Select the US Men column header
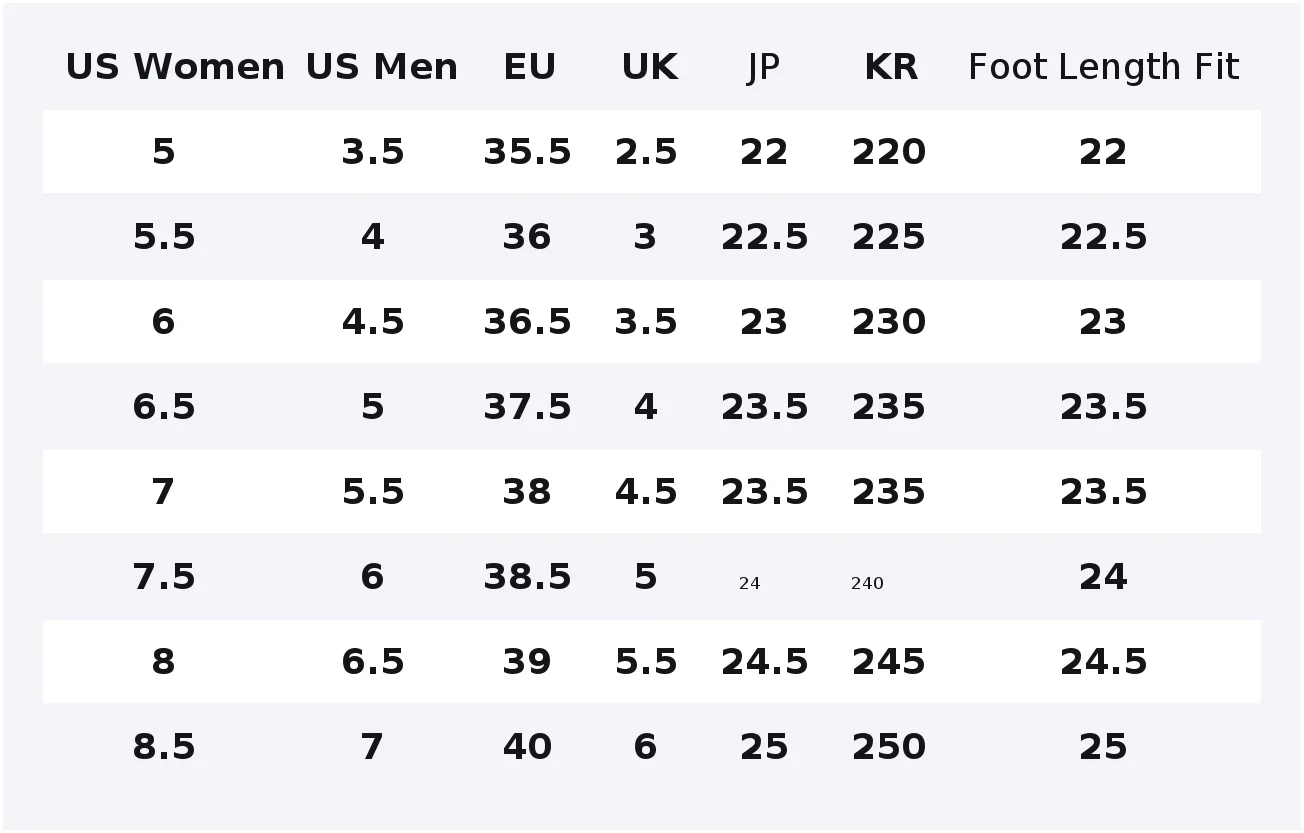The width and height of the screenshot is (1304, 833). [x=382, y=67]
